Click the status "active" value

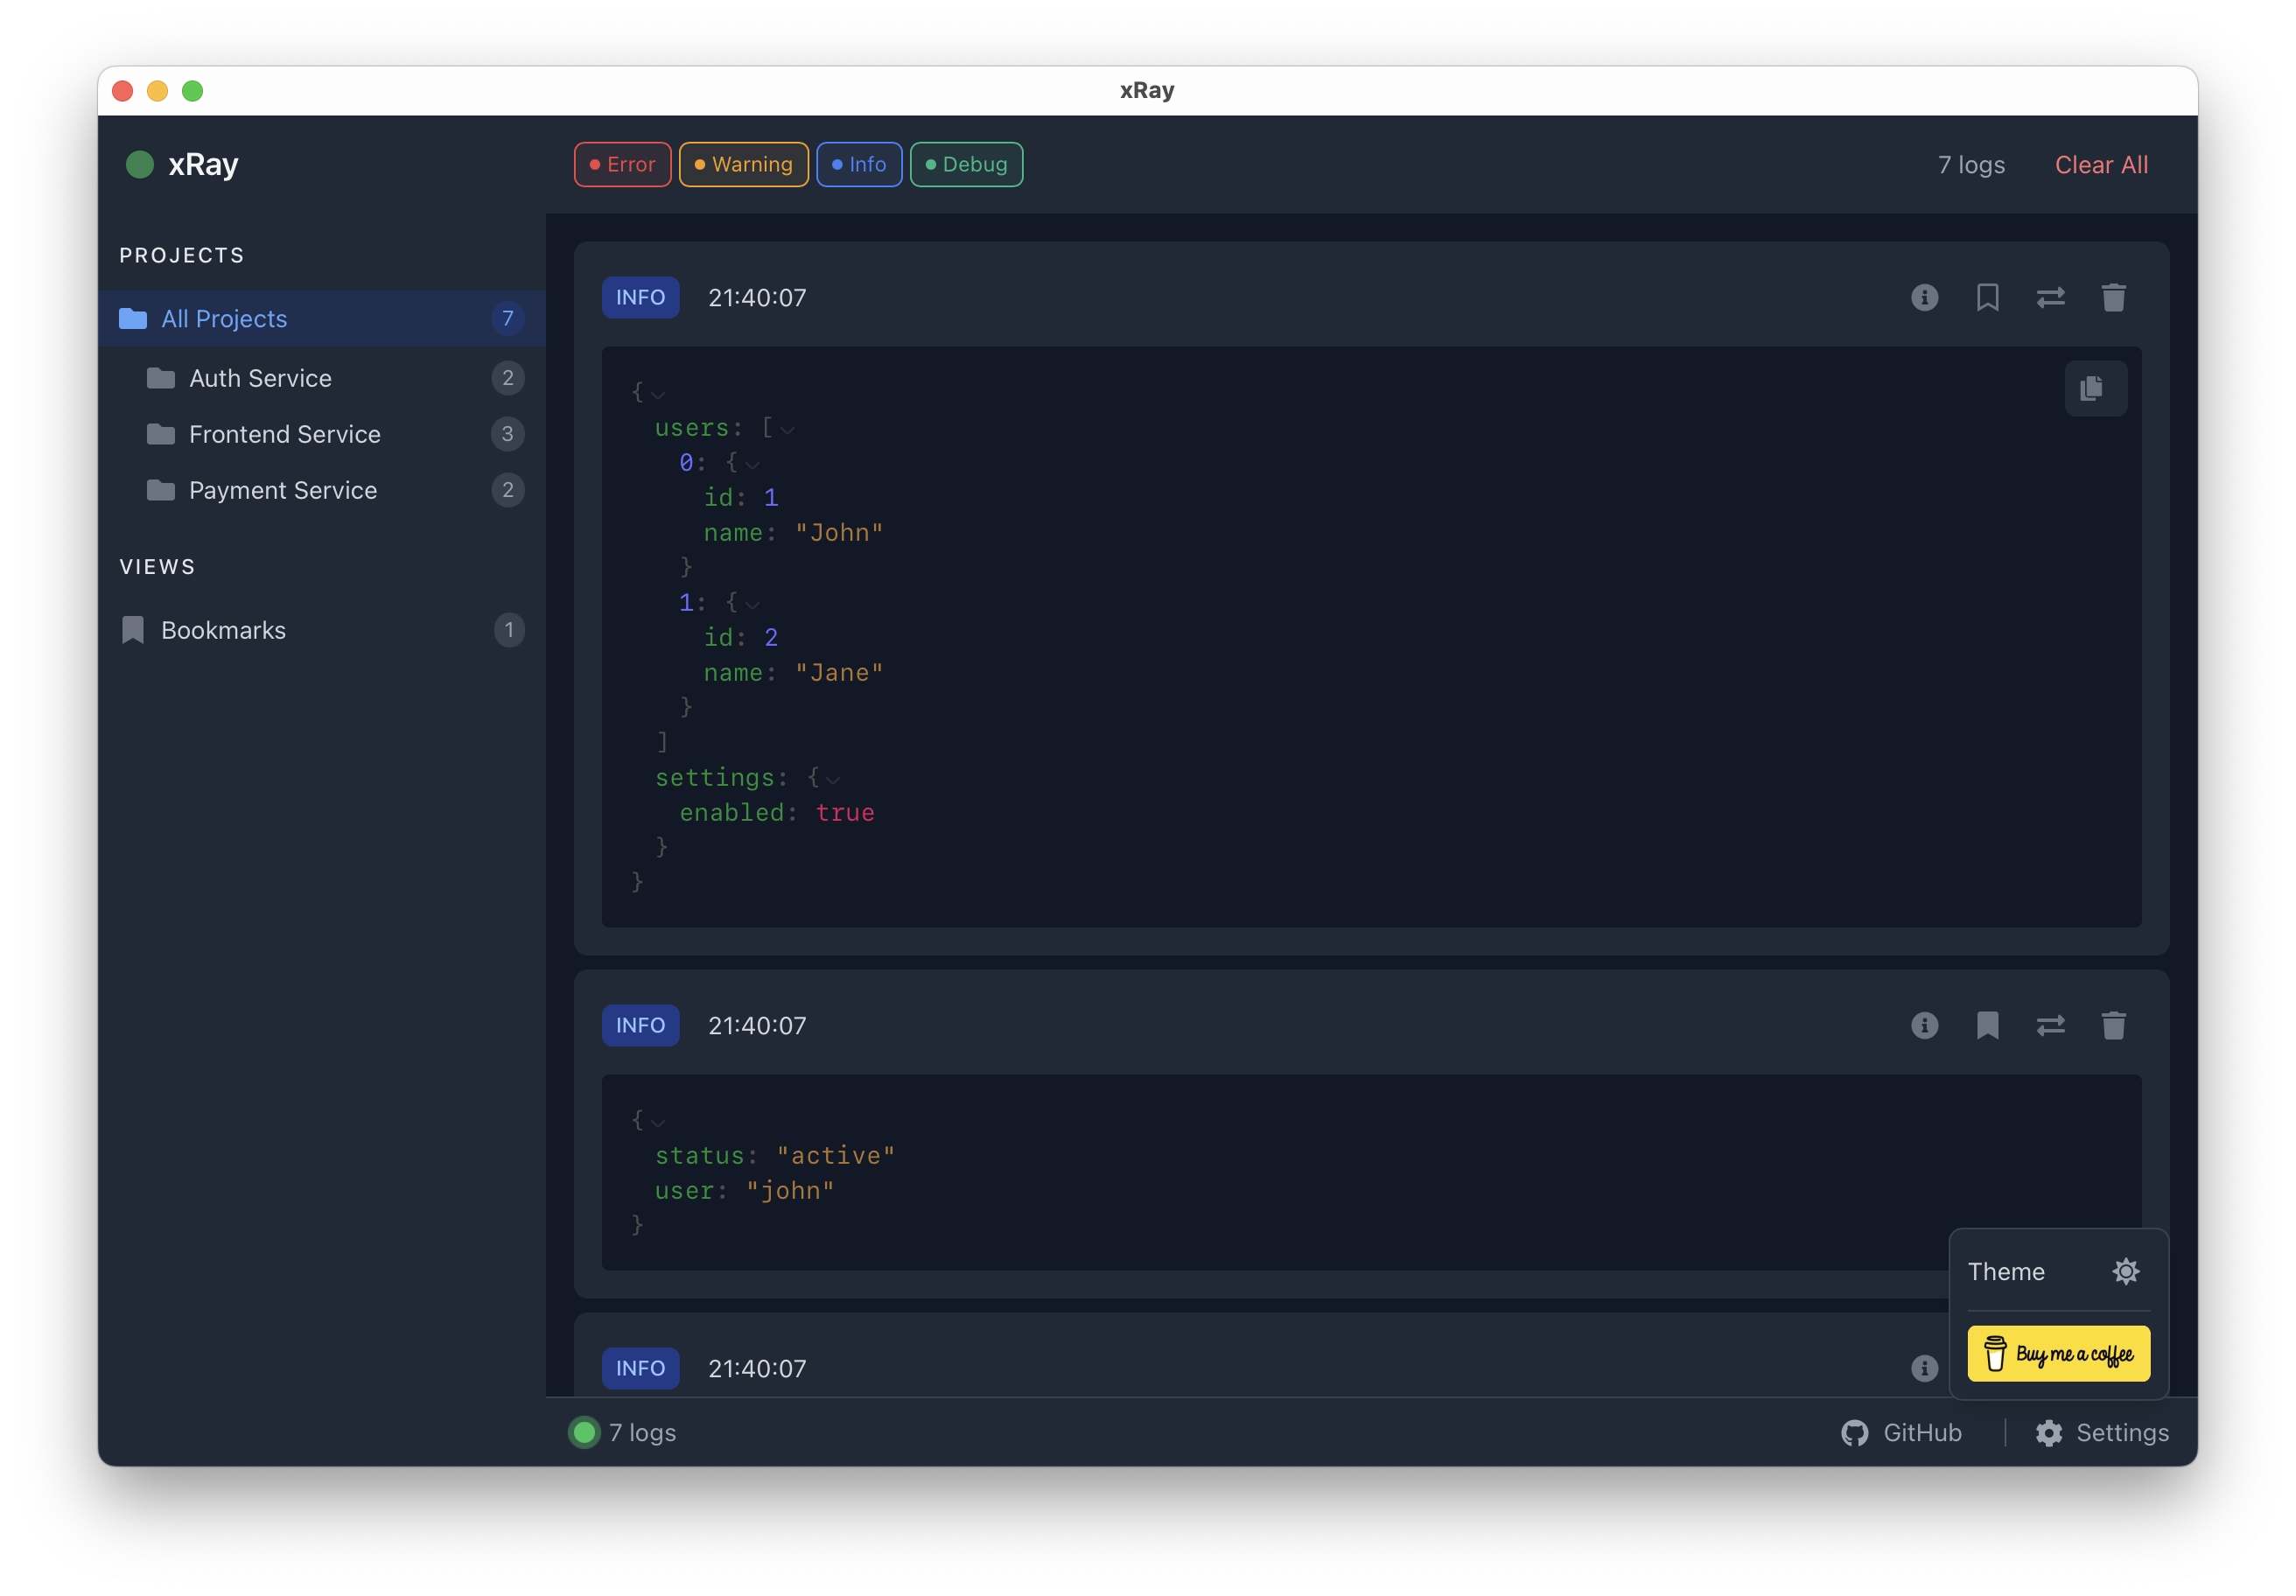[836, 1156]
